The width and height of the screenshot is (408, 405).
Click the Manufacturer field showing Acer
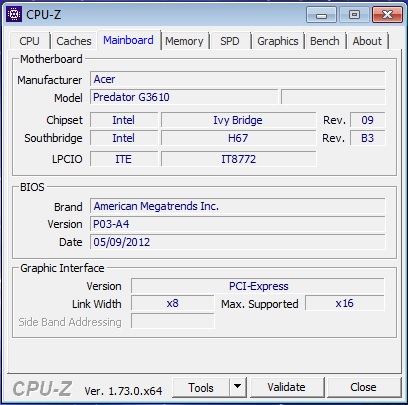(x=237, y=79)
